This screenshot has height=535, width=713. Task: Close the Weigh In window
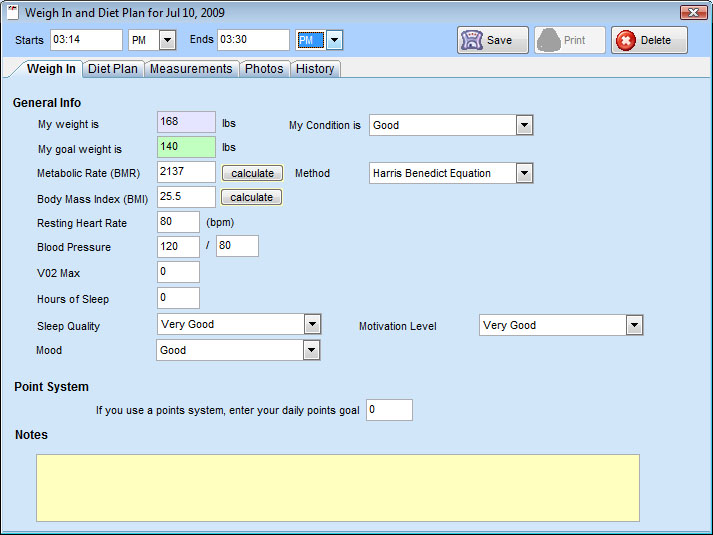pos(693,12)
